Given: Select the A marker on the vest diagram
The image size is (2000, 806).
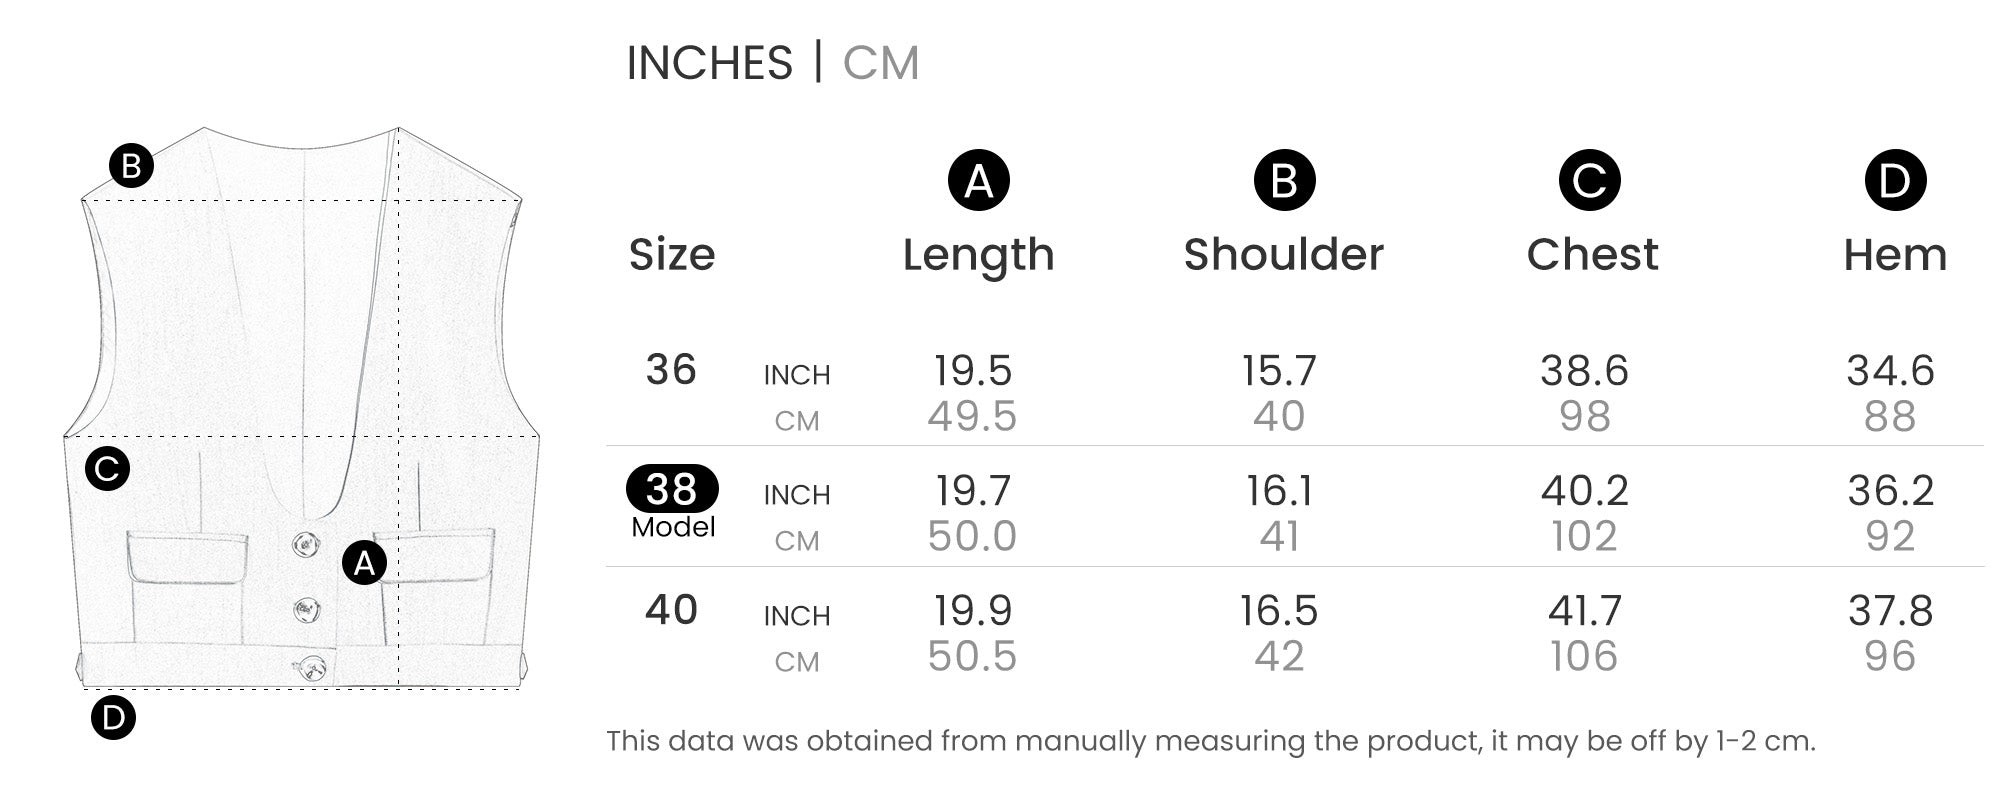Looking at the screenshot, I should click(x=364, y=563).
